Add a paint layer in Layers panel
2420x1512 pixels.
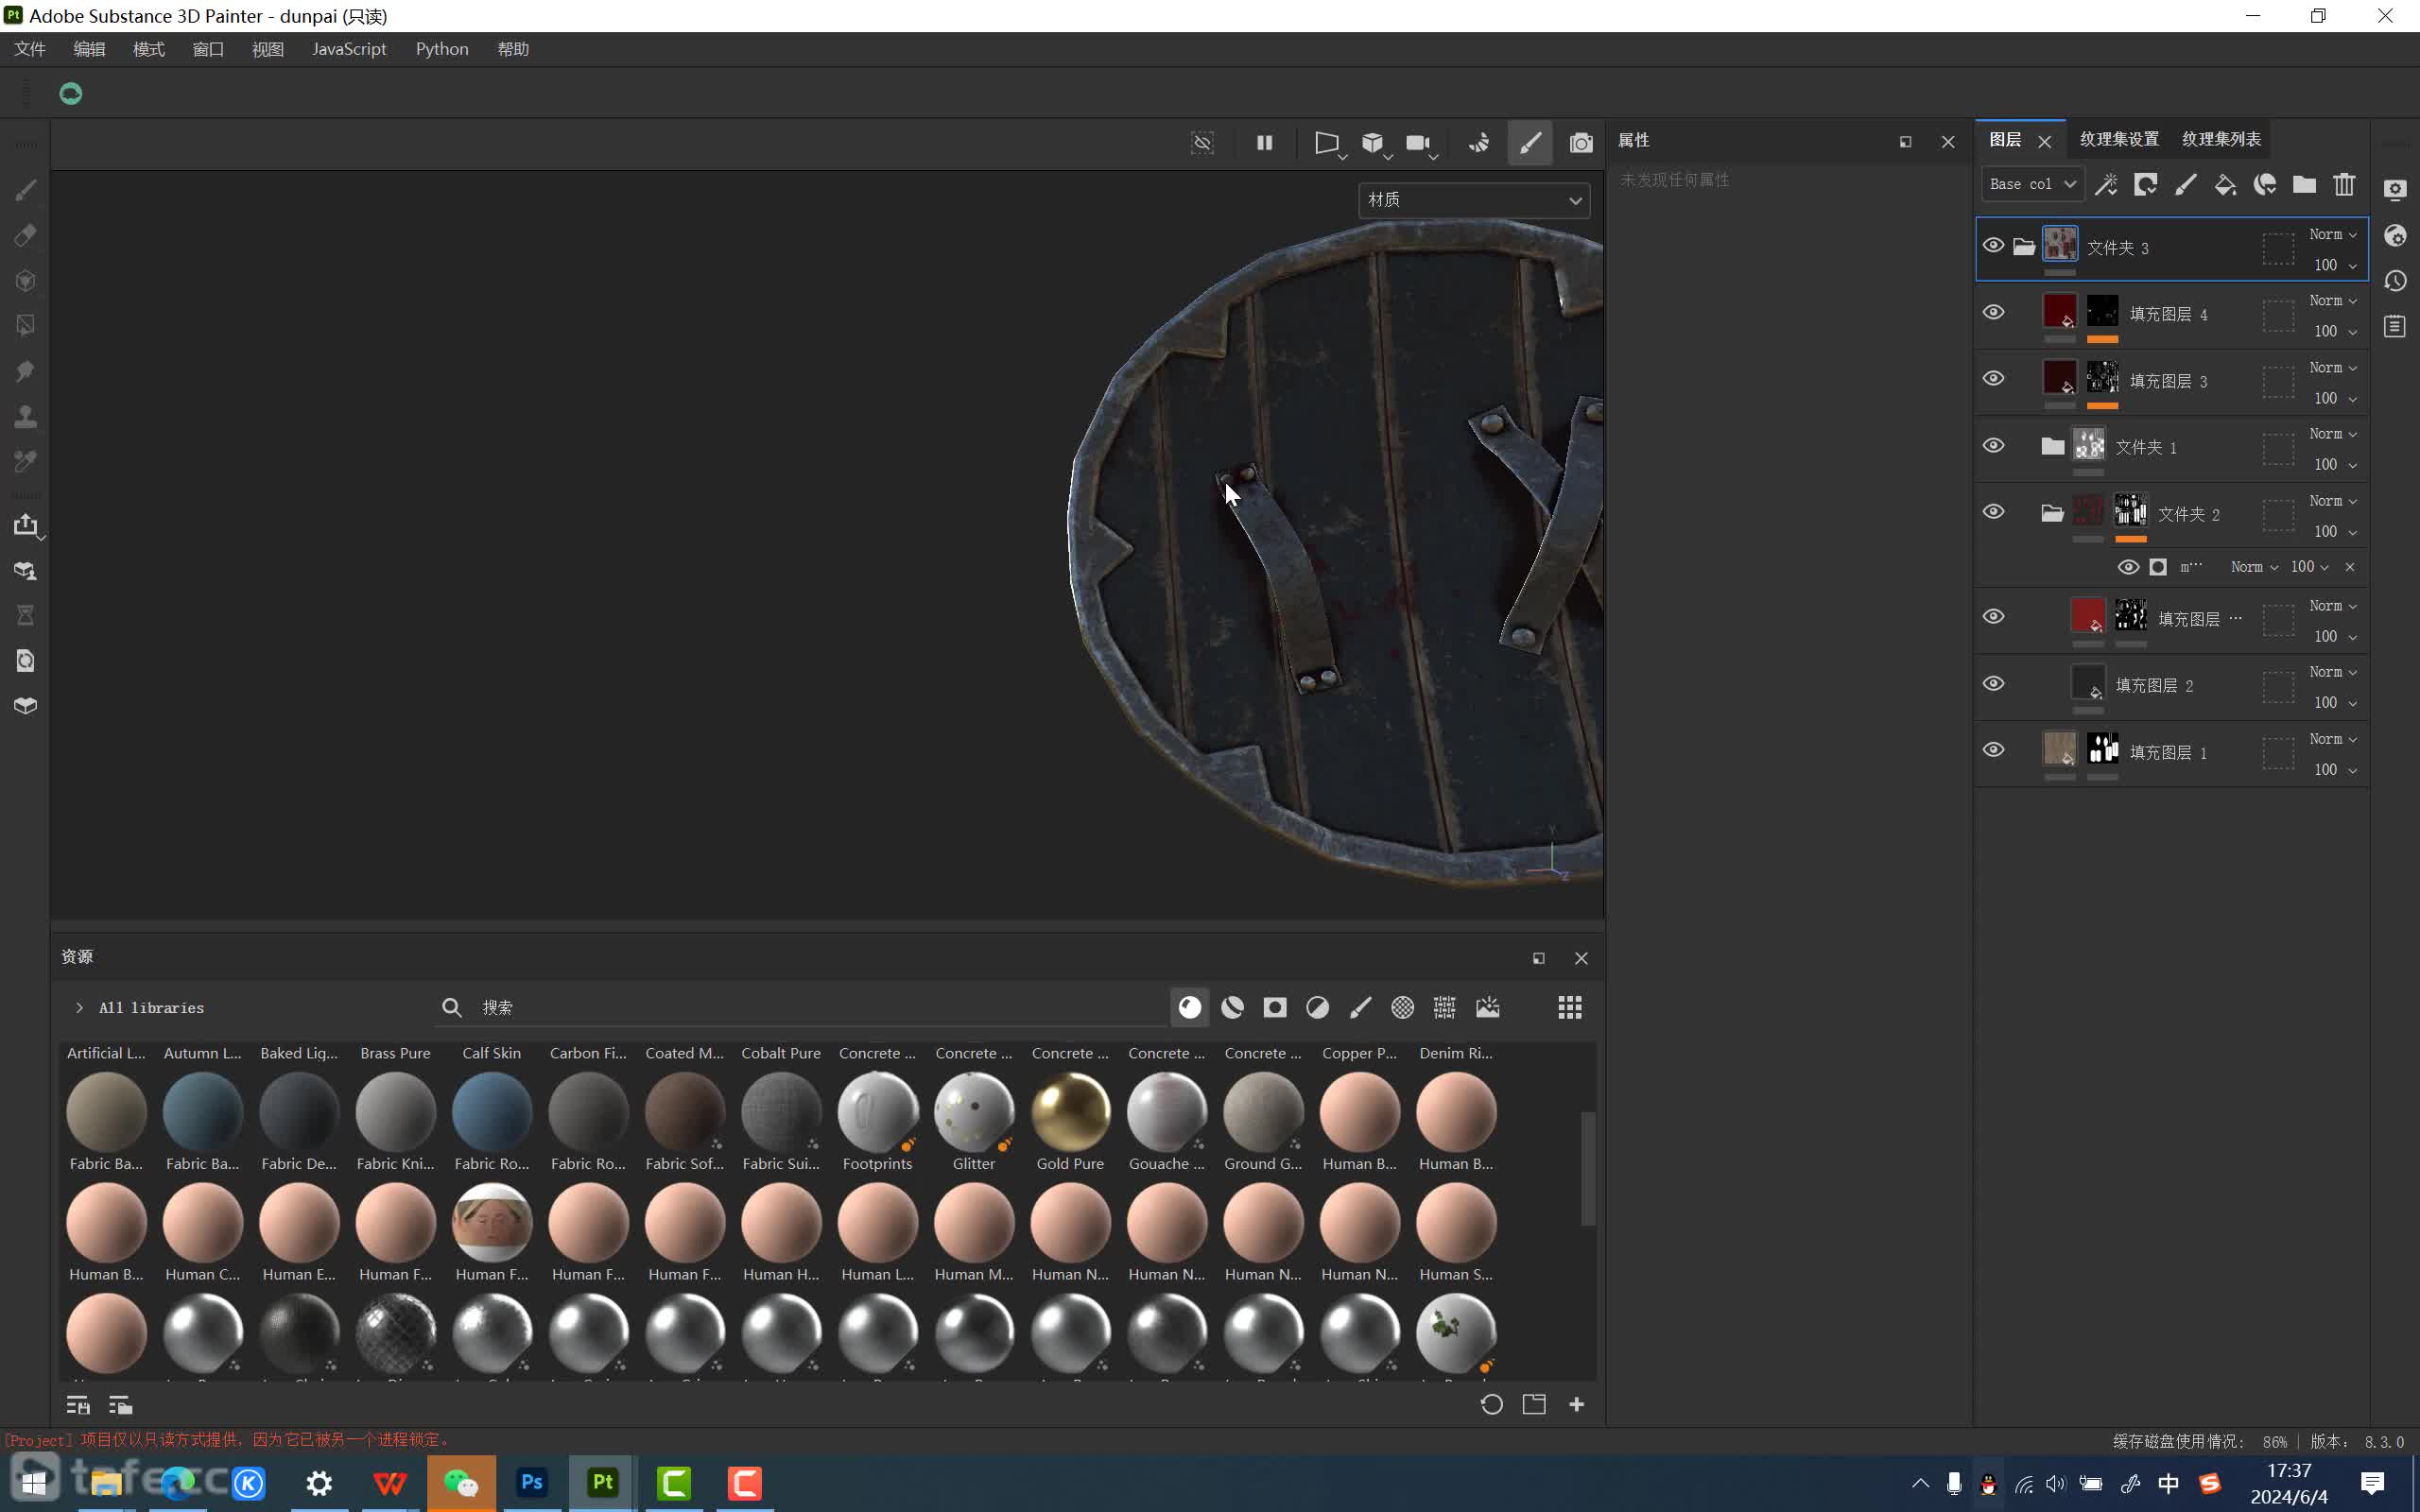(x=2185, y=184)
